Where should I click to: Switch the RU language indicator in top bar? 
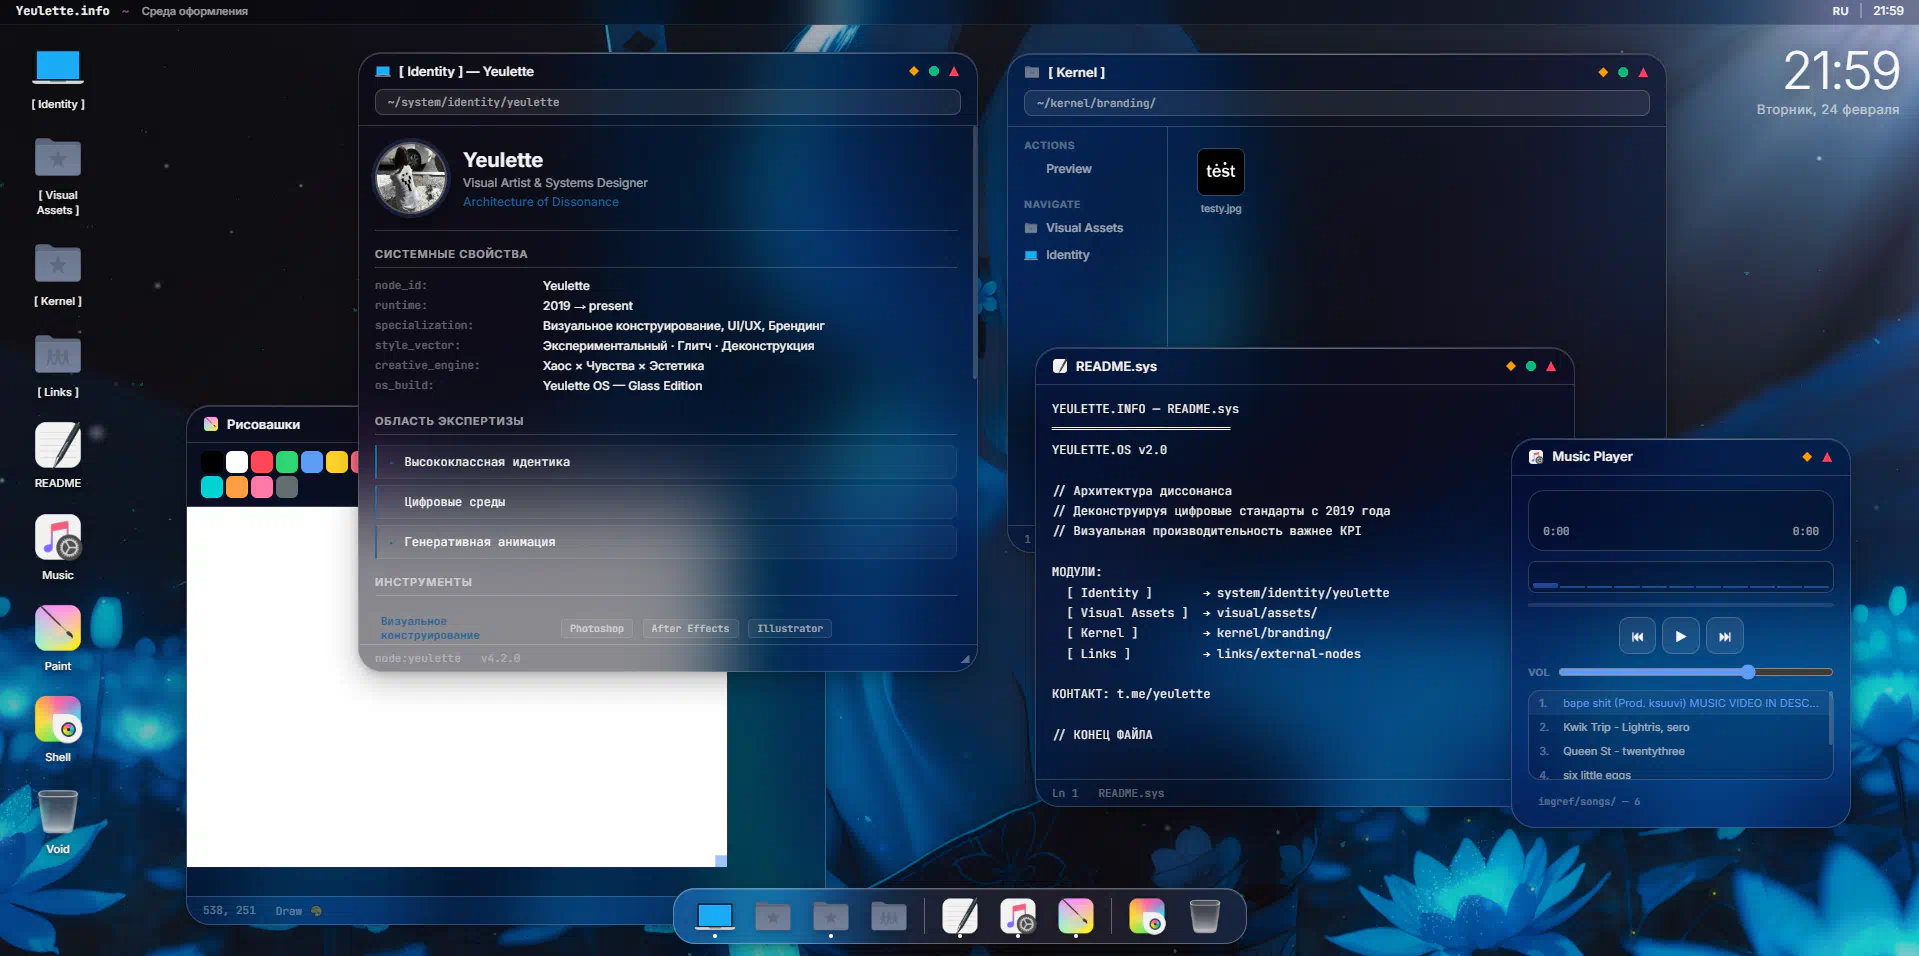(1840, 11)
